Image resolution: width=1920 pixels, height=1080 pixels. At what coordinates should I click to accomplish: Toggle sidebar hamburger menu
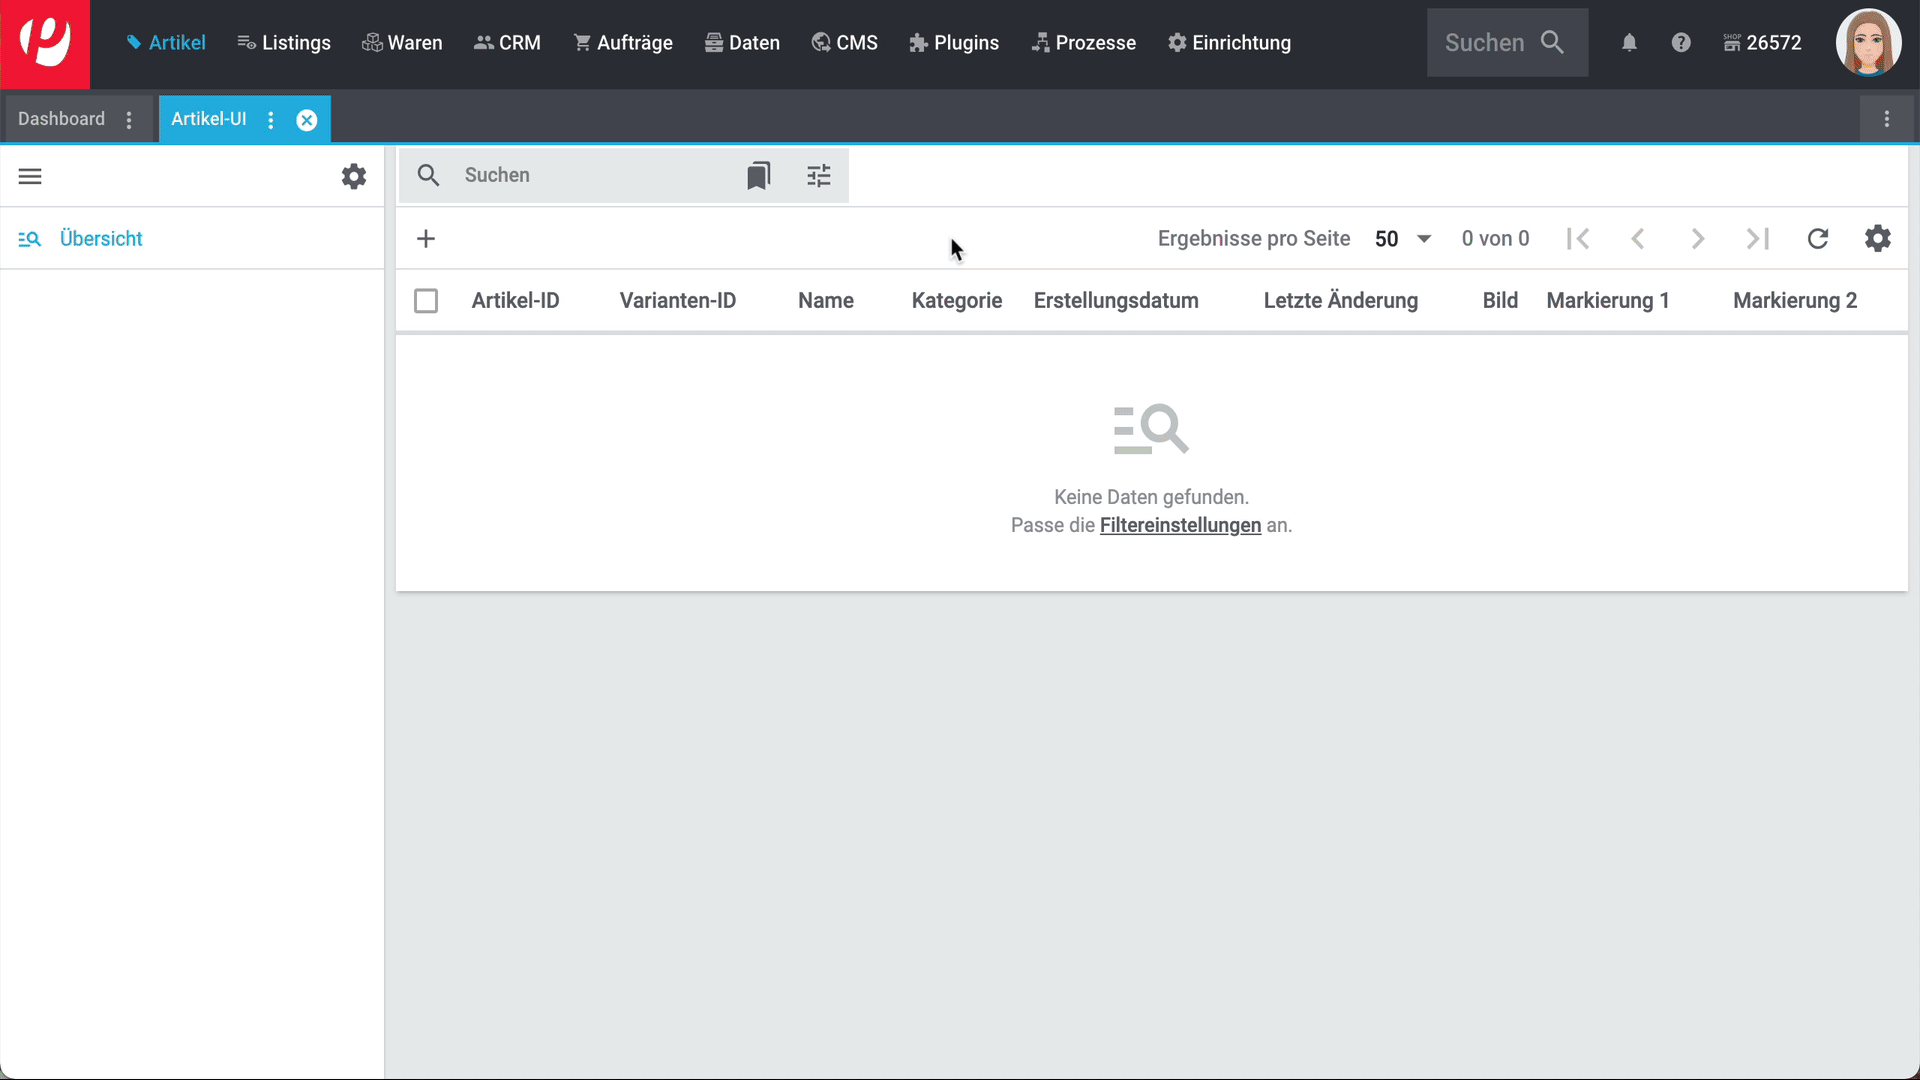pos(30,177)
